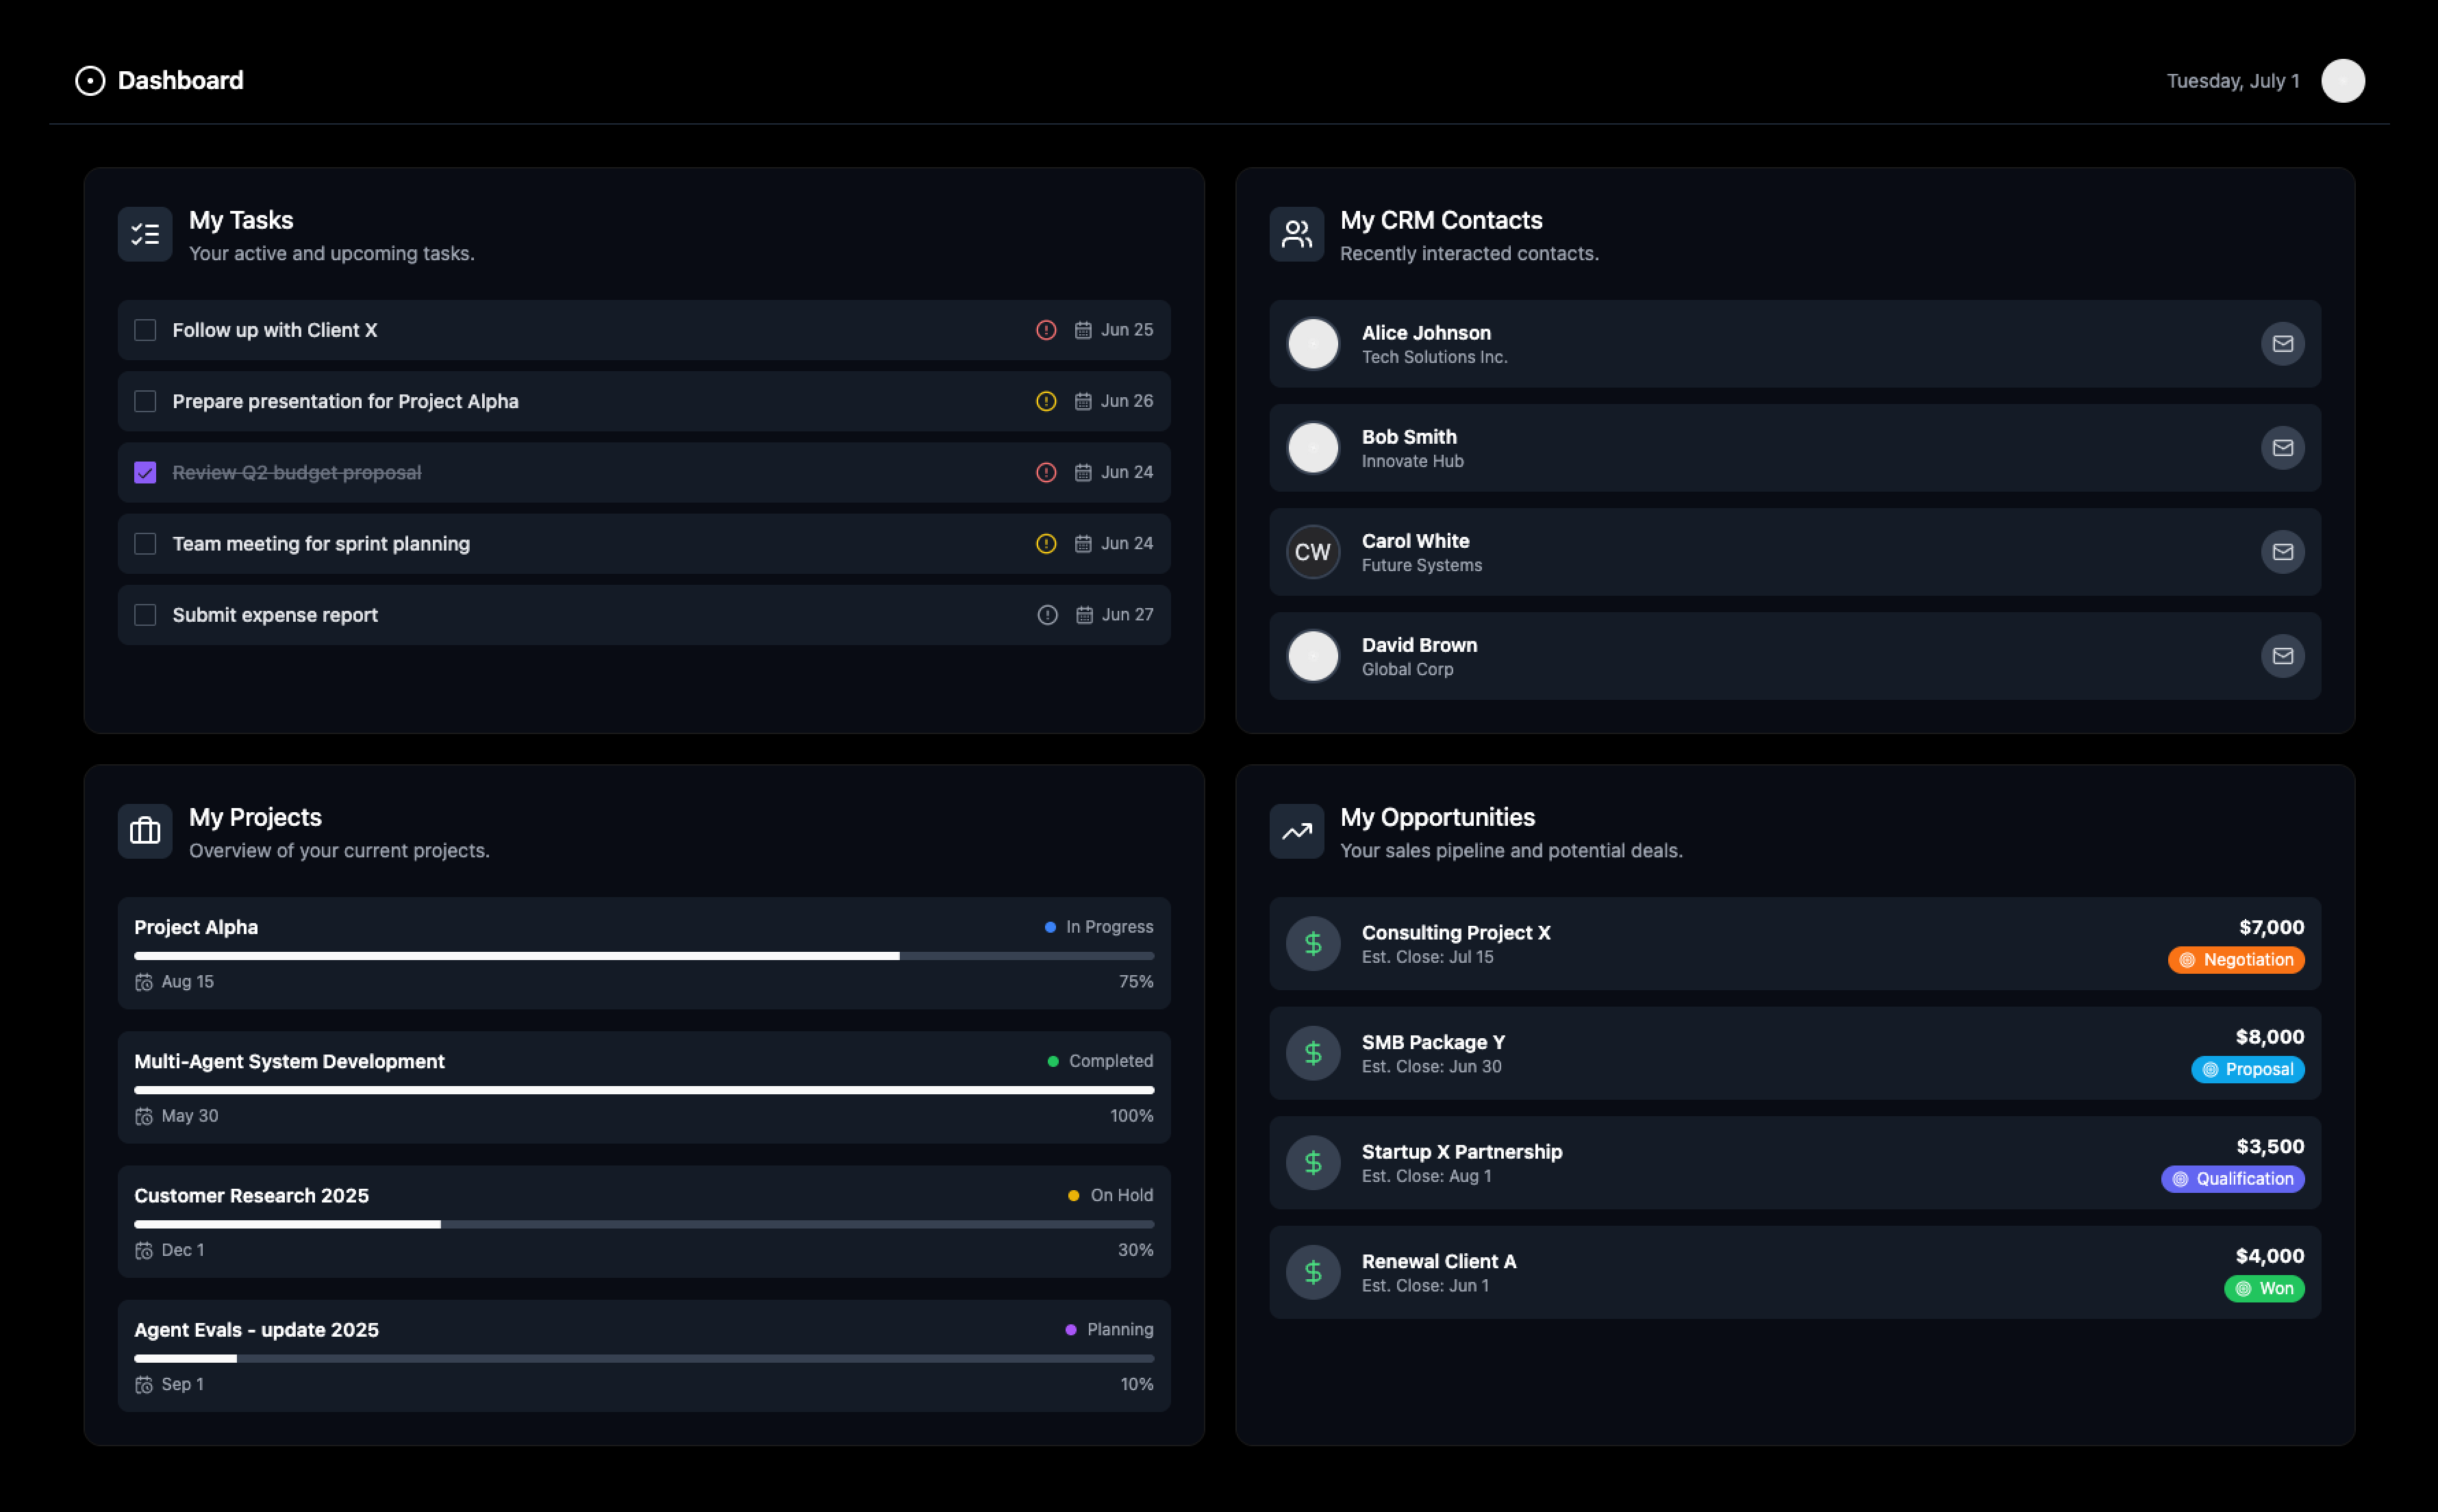The height and width of the screenshot is (1512, 2438).
Task: Click David Brown's envelope icon
Action: (2282, 656)
